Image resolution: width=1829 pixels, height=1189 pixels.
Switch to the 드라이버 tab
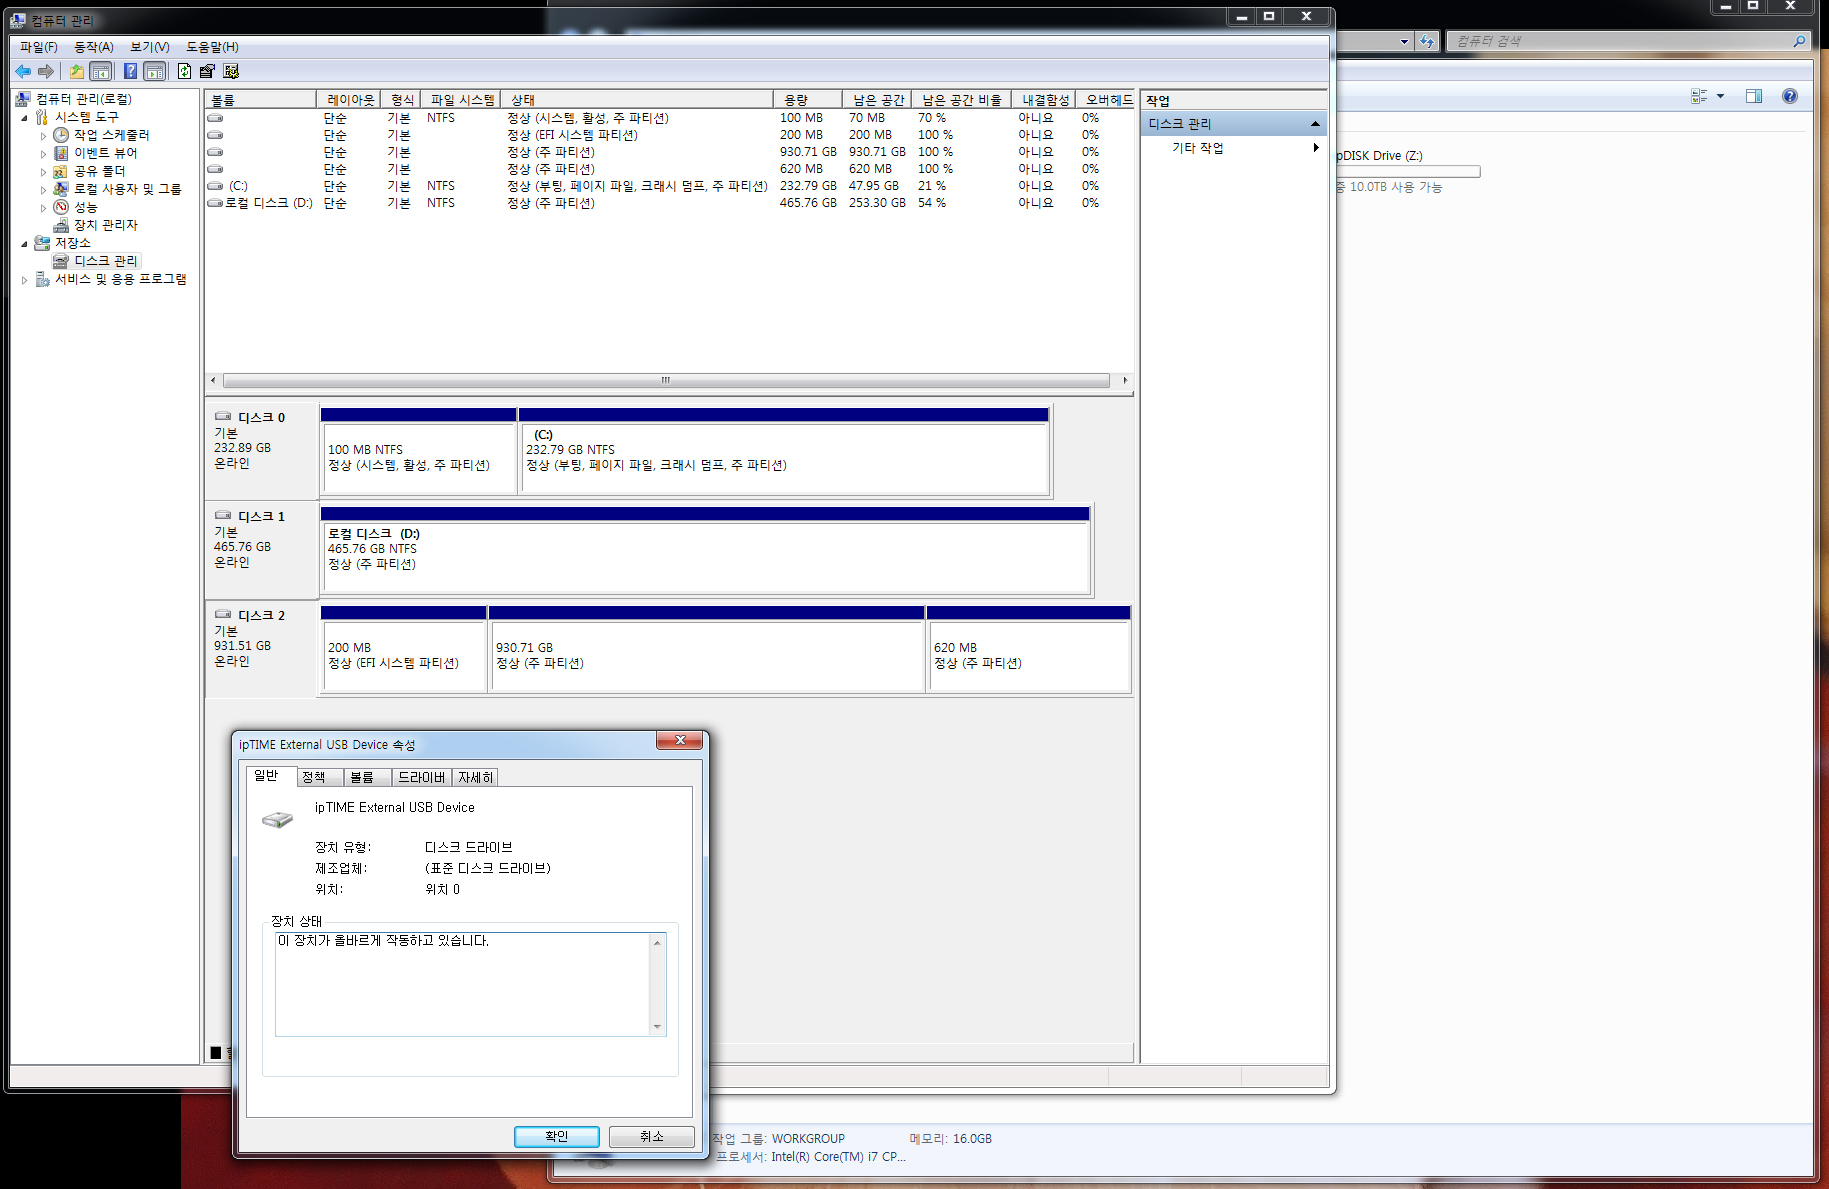click(421, 777)
